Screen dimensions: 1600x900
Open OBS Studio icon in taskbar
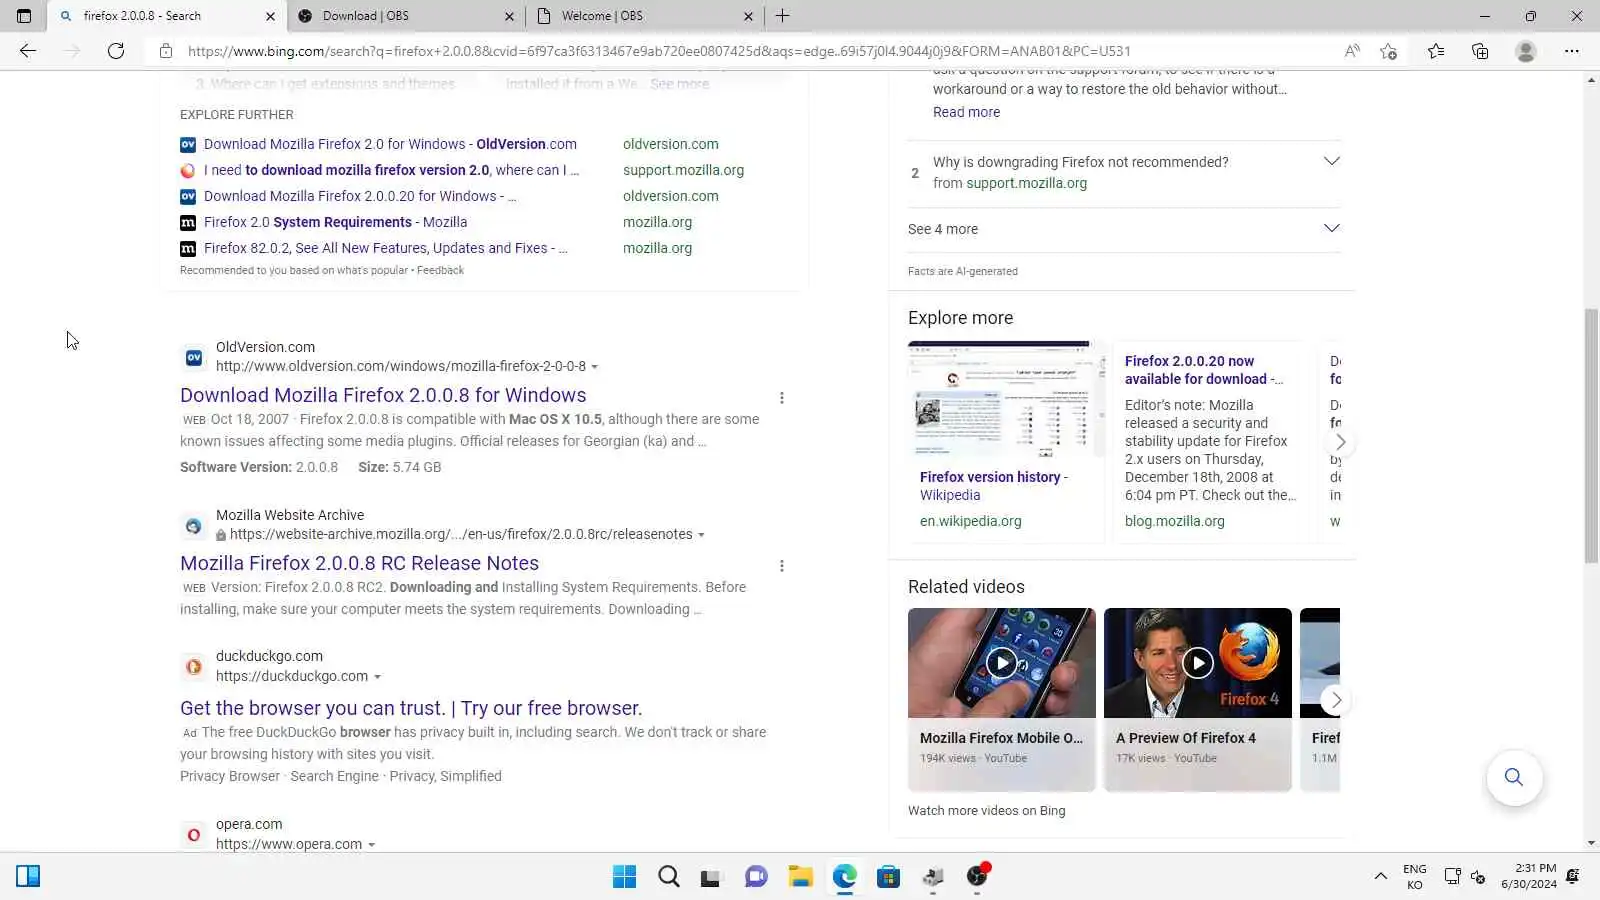977,877
